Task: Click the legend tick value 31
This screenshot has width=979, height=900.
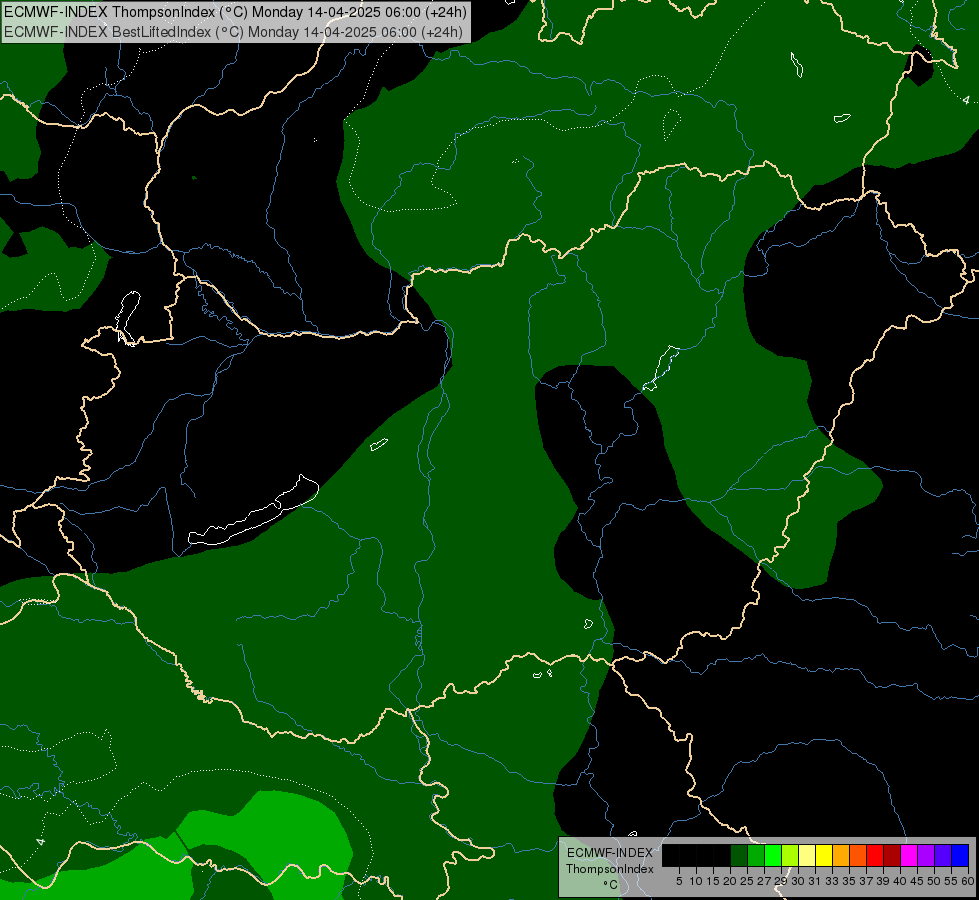Action: 815,881
